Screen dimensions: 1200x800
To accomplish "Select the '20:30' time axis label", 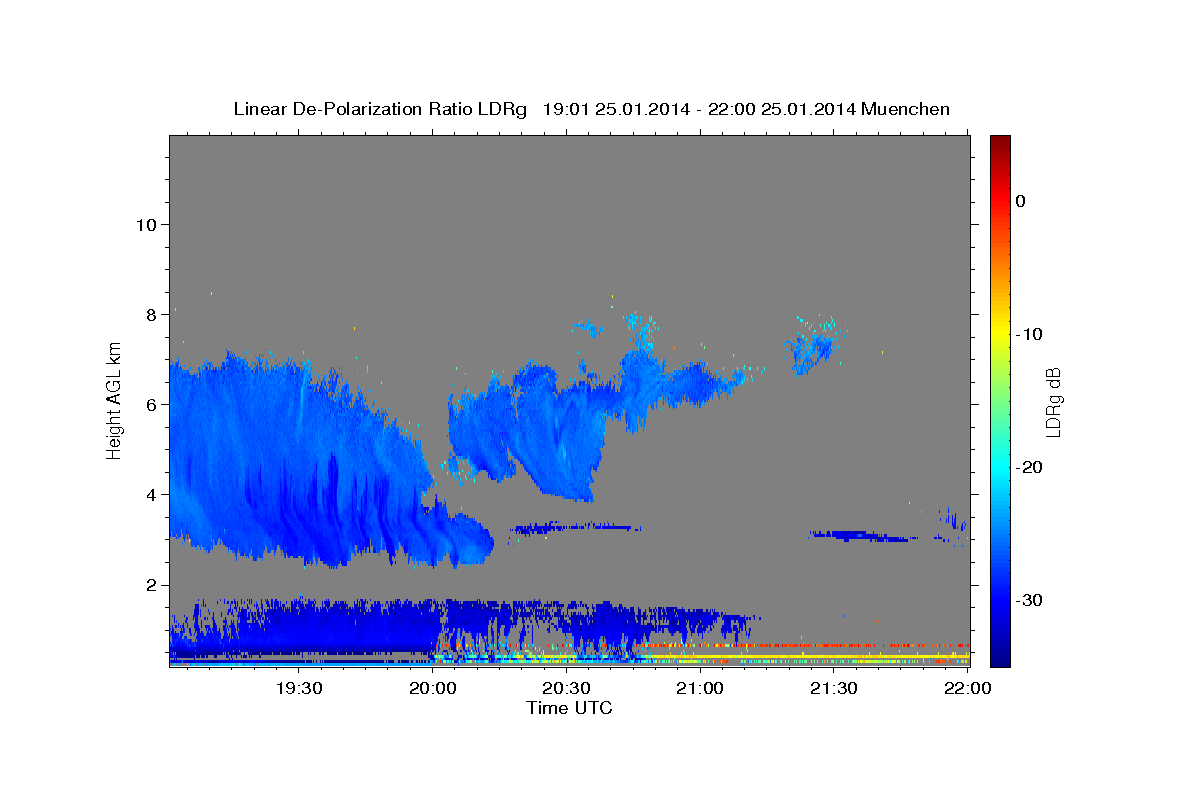I will 566,688.
